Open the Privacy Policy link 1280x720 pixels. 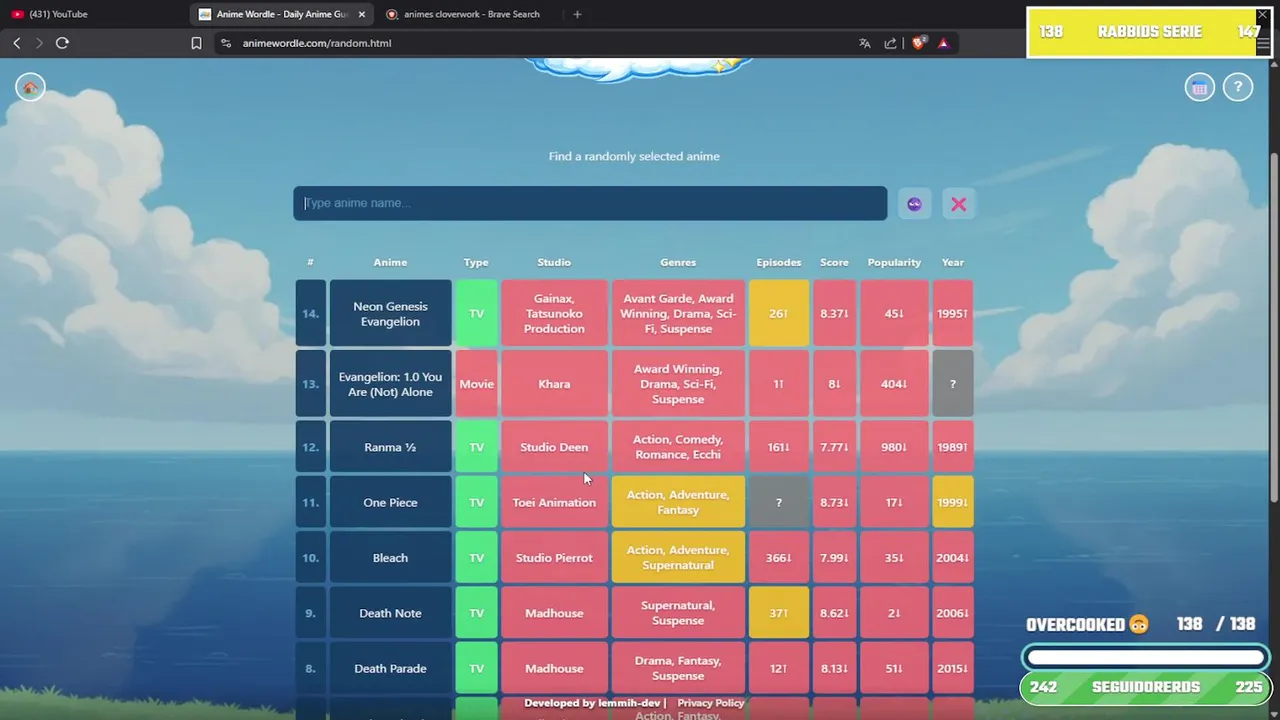[710, 703]
